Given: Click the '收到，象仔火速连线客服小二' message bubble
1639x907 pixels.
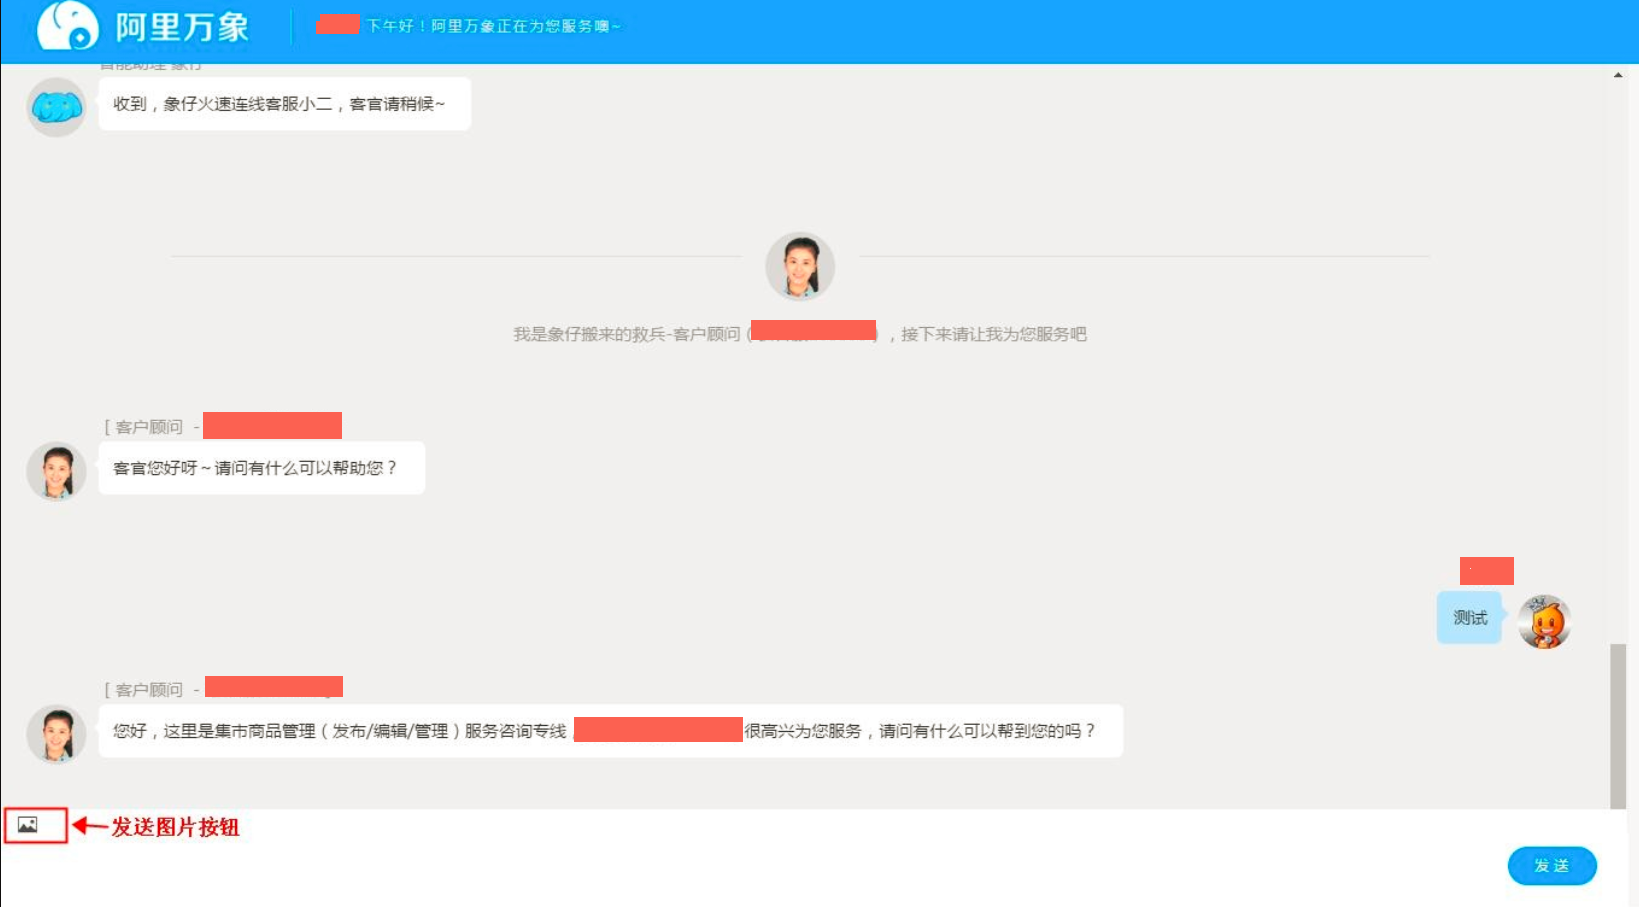Looking at the screenshot, I should pyautogui.click(x=284, y=104).
